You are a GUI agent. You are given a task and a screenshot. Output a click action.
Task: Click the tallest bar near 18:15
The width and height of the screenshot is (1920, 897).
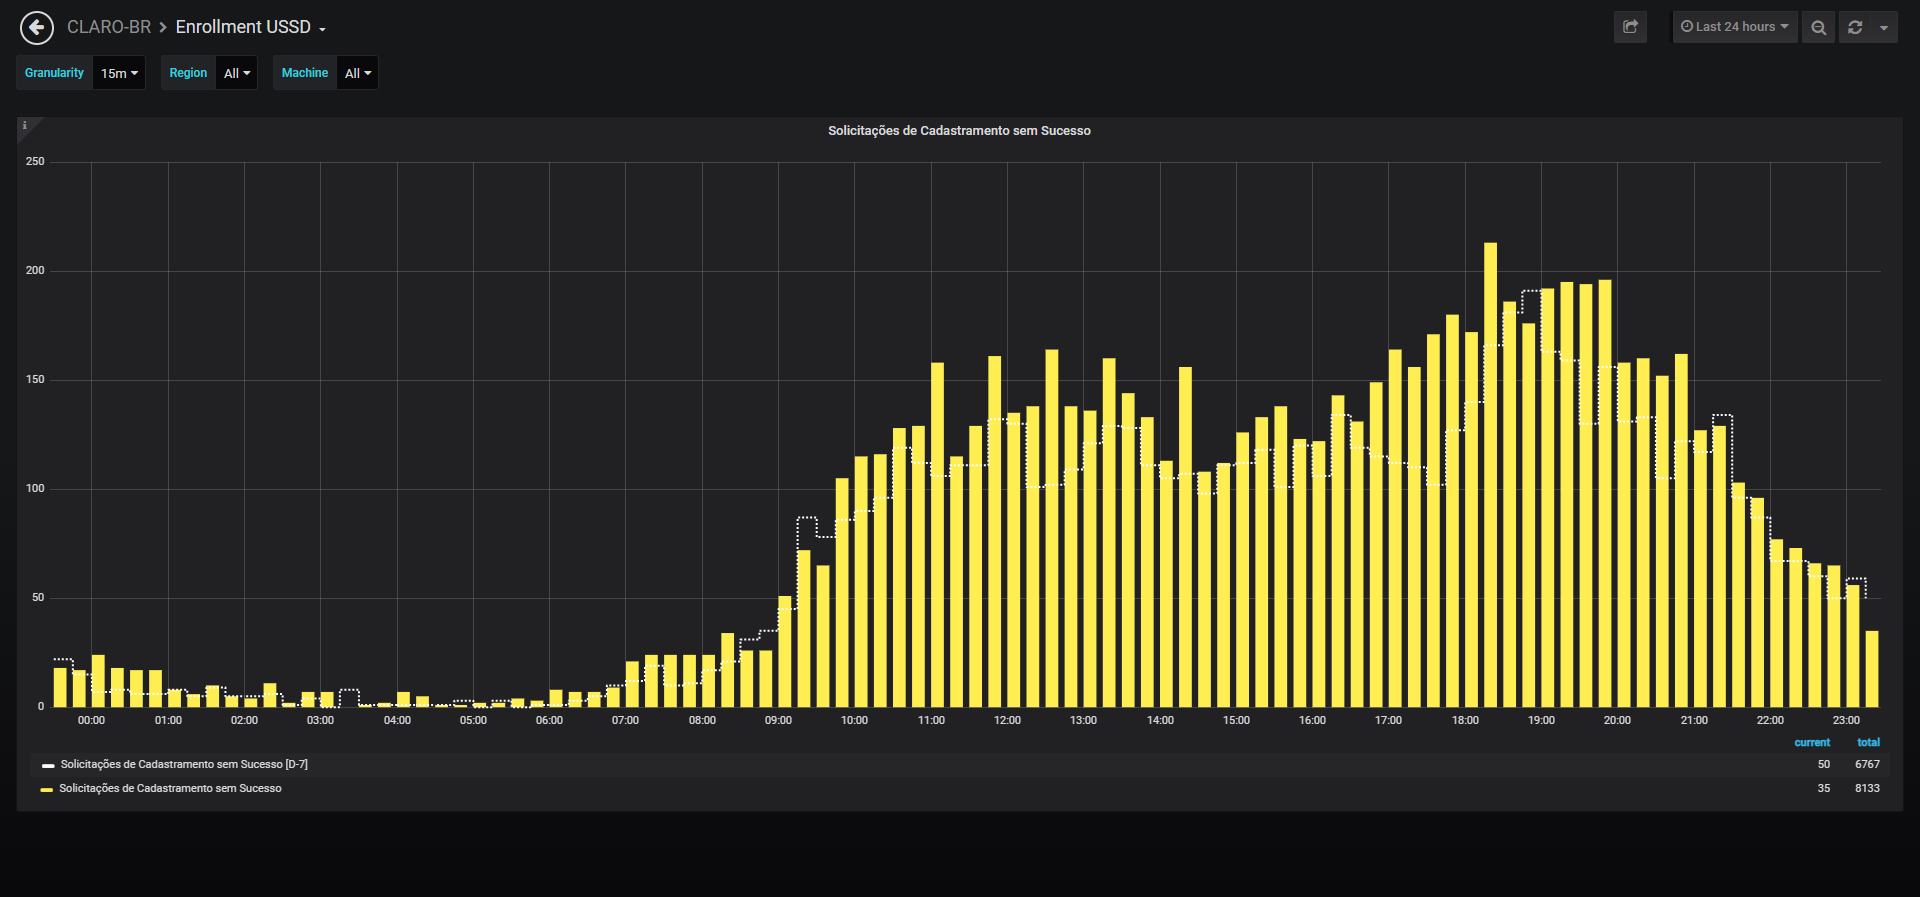pyautogui.click(x=1490, y=475)
